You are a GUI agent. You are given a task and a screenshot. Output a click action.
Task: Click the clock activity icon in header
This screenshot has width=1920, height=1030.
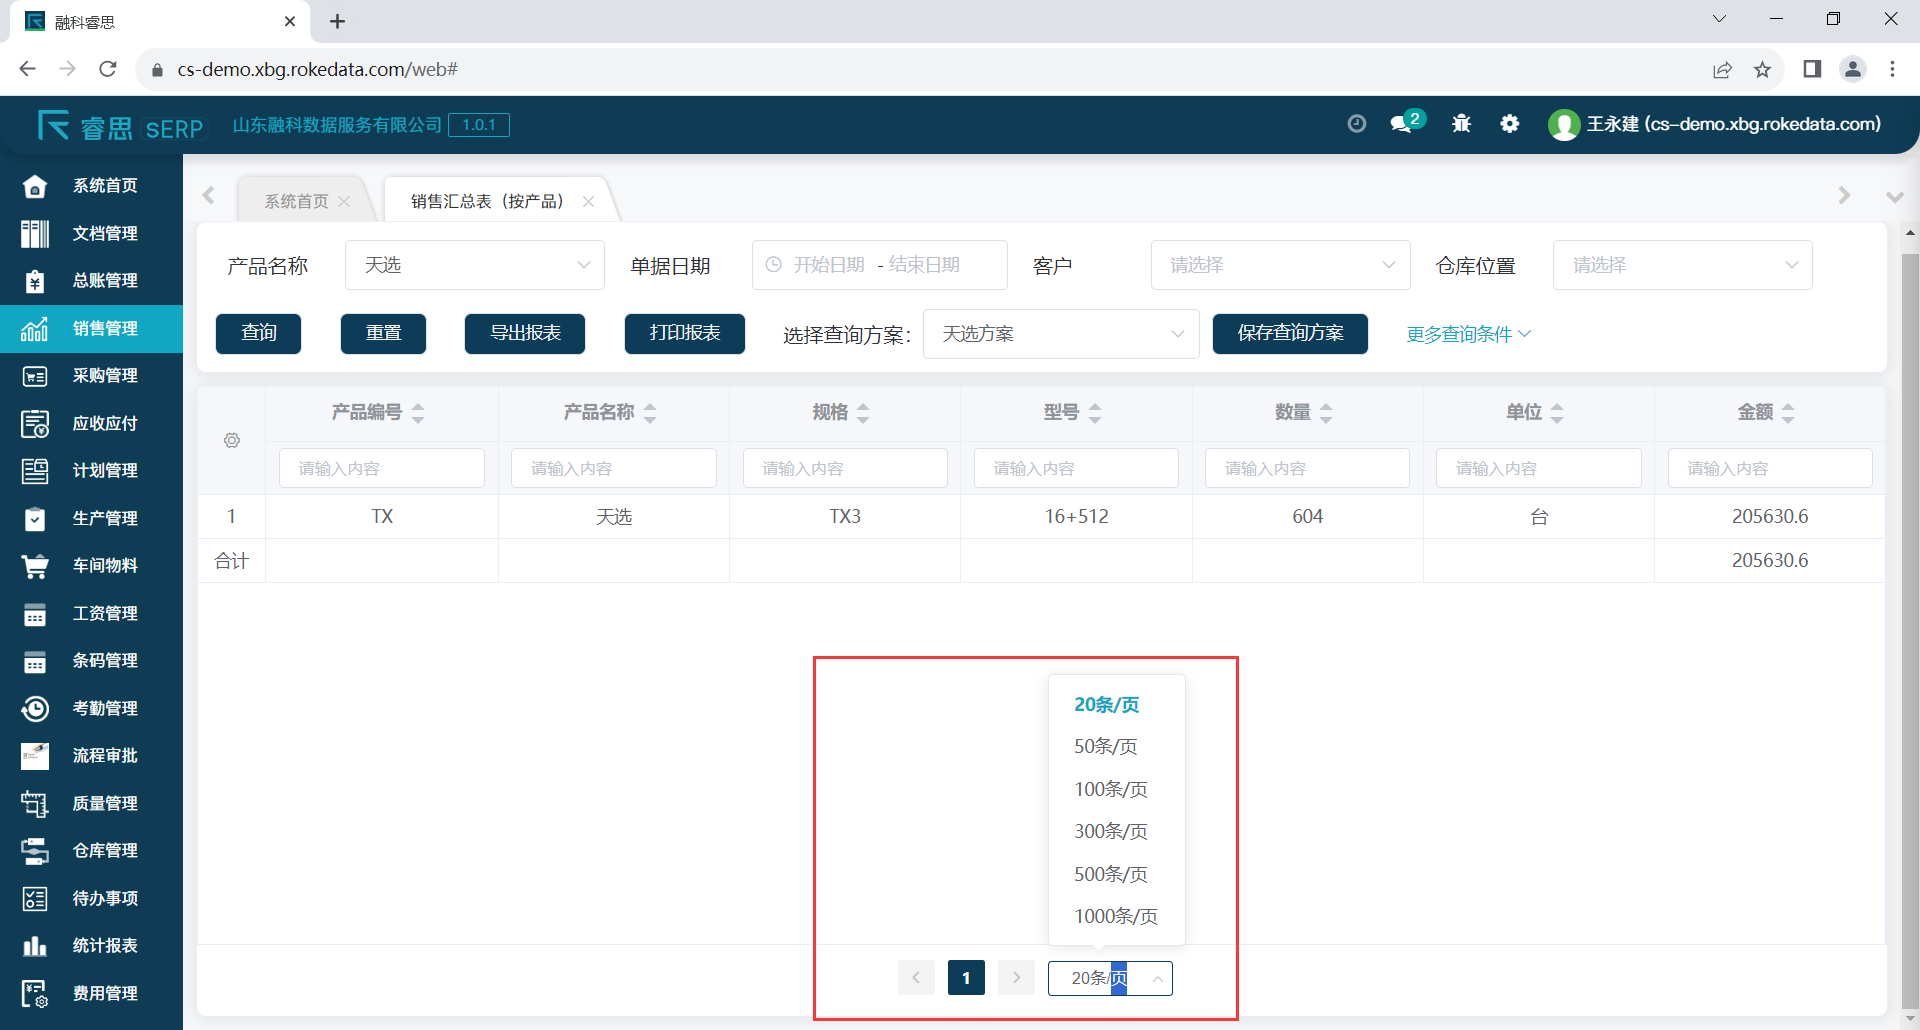[1356, 124]
